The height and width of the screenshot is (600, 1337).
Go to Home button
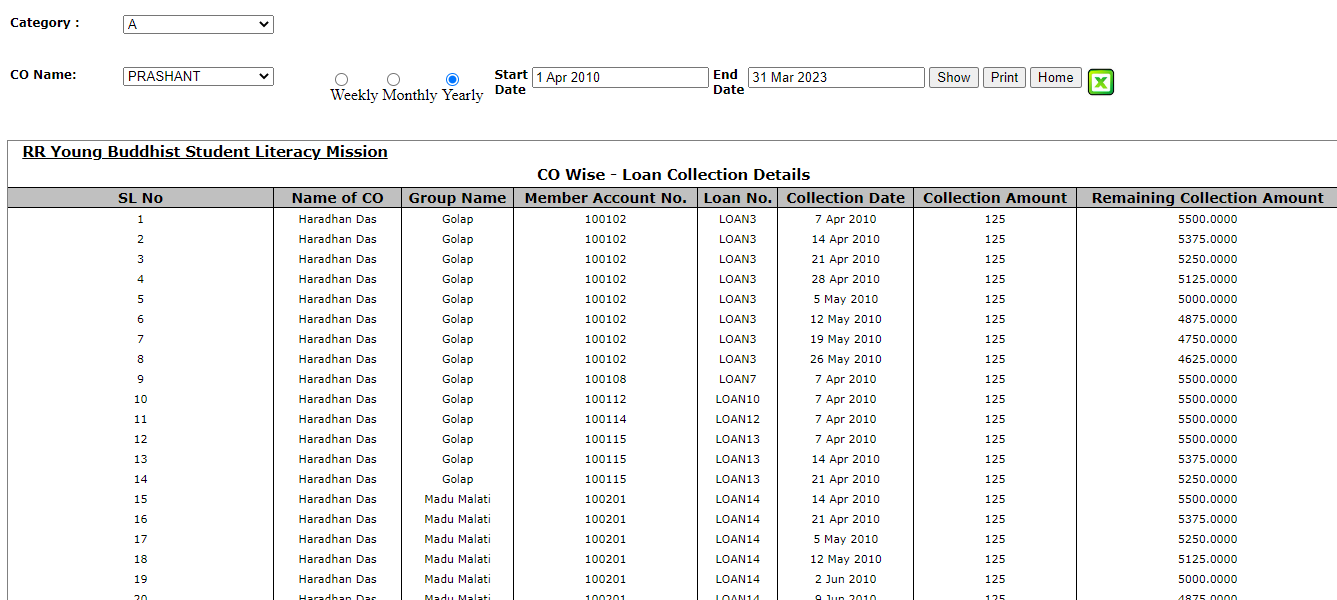pos(1055,77)
